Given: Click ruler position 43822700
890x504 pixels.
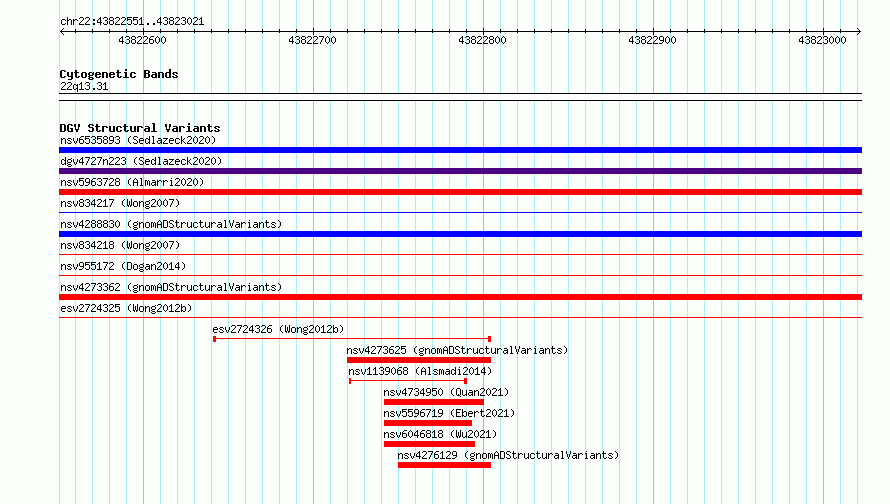Looking at the screenshot, I should (x=312, y=40).
